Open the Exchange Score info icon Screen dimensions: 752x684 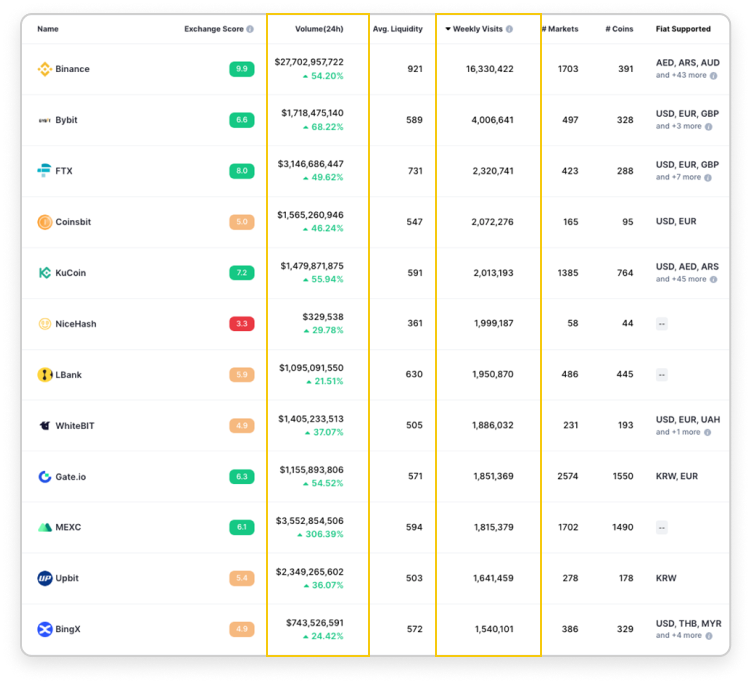tap(250, 29)
